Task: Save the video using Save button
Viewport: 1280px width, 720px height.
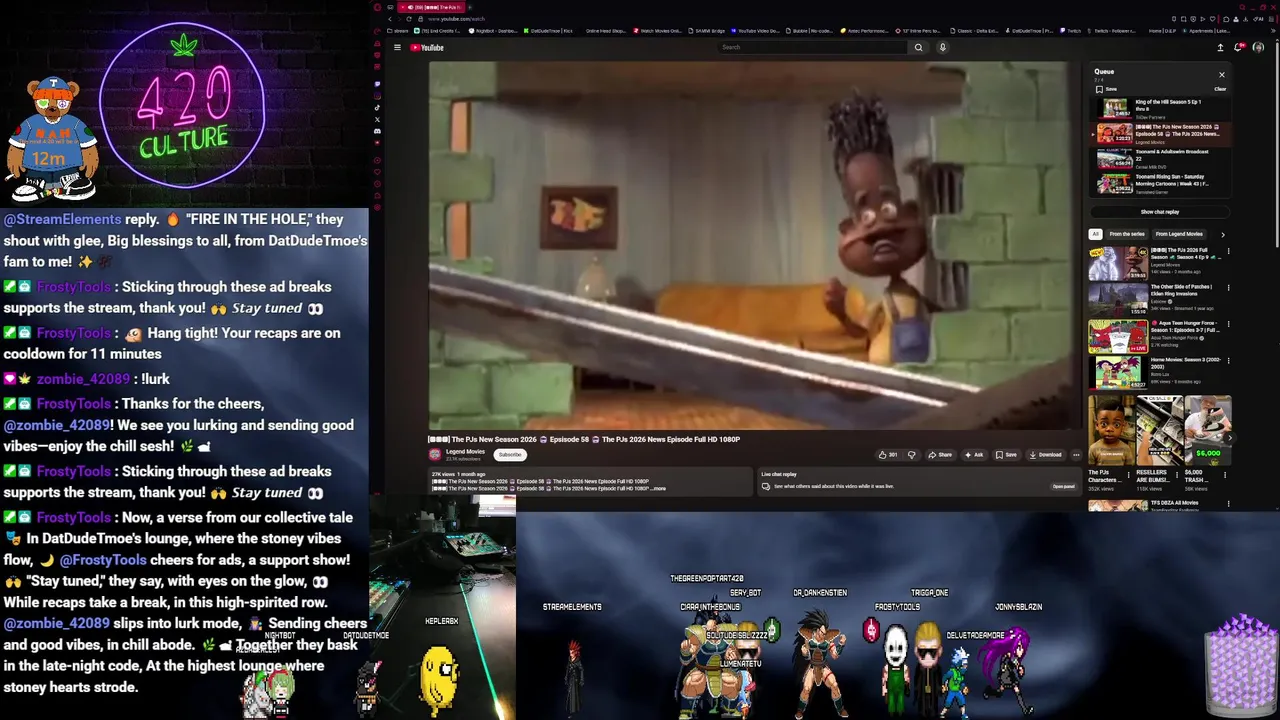Action: tap(1006, 455)
